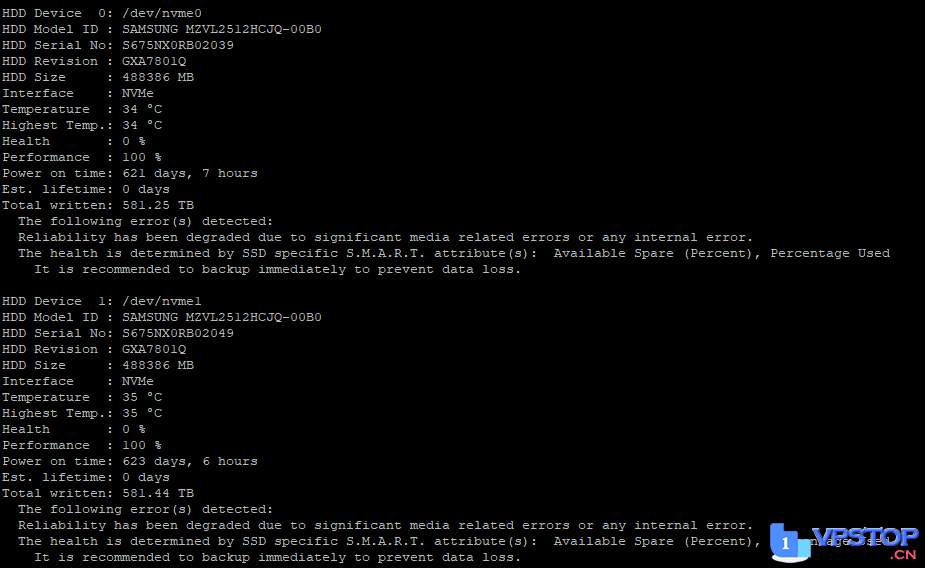Click the 621 days, 7 hours power-on value
Image resolution: width=925 pixels, height=568 pixels.
coord(190,173)
